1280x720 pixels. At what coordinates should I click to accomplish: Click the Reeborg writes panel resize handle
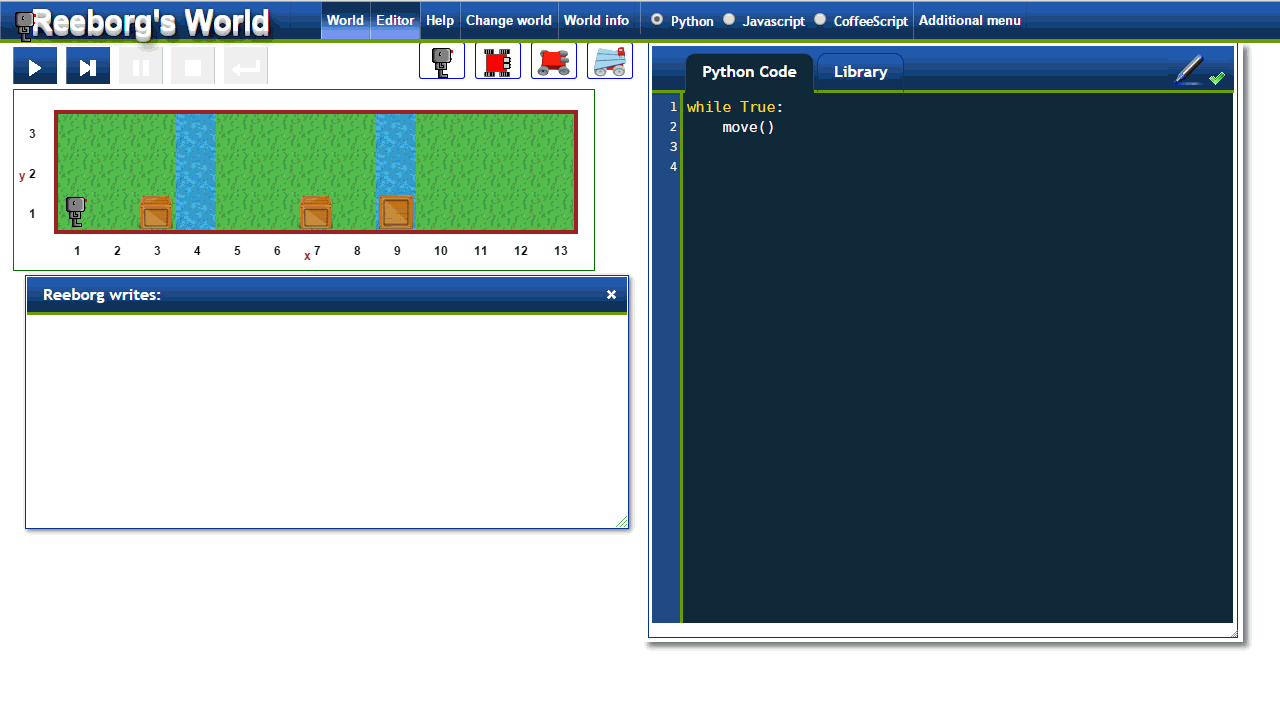[621, 521]
